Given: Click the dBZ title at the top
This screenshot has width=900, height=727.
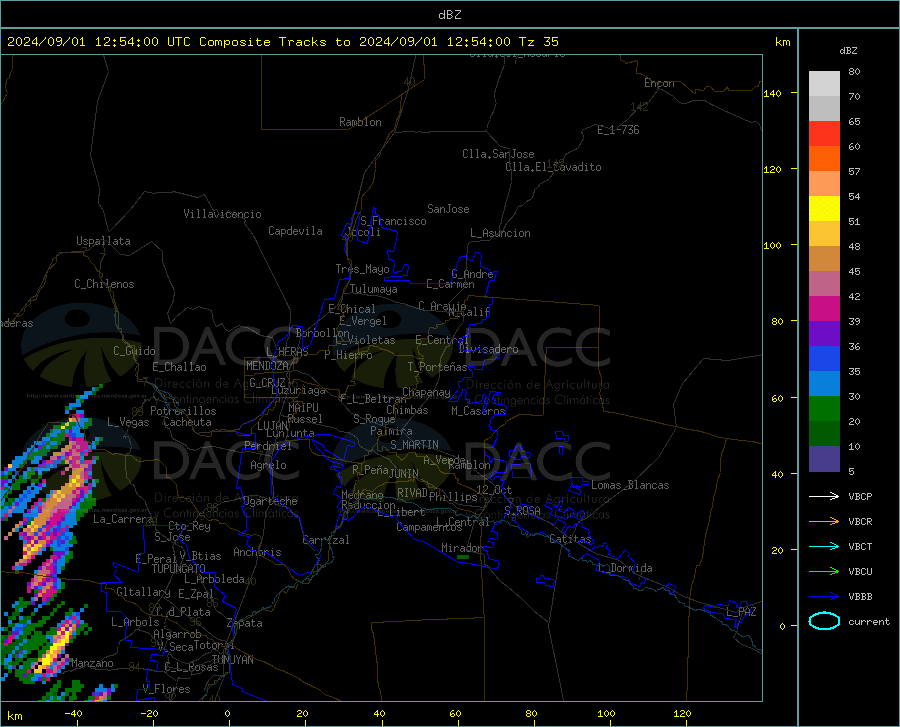Looking at the screenshot, I should point(450,15).
